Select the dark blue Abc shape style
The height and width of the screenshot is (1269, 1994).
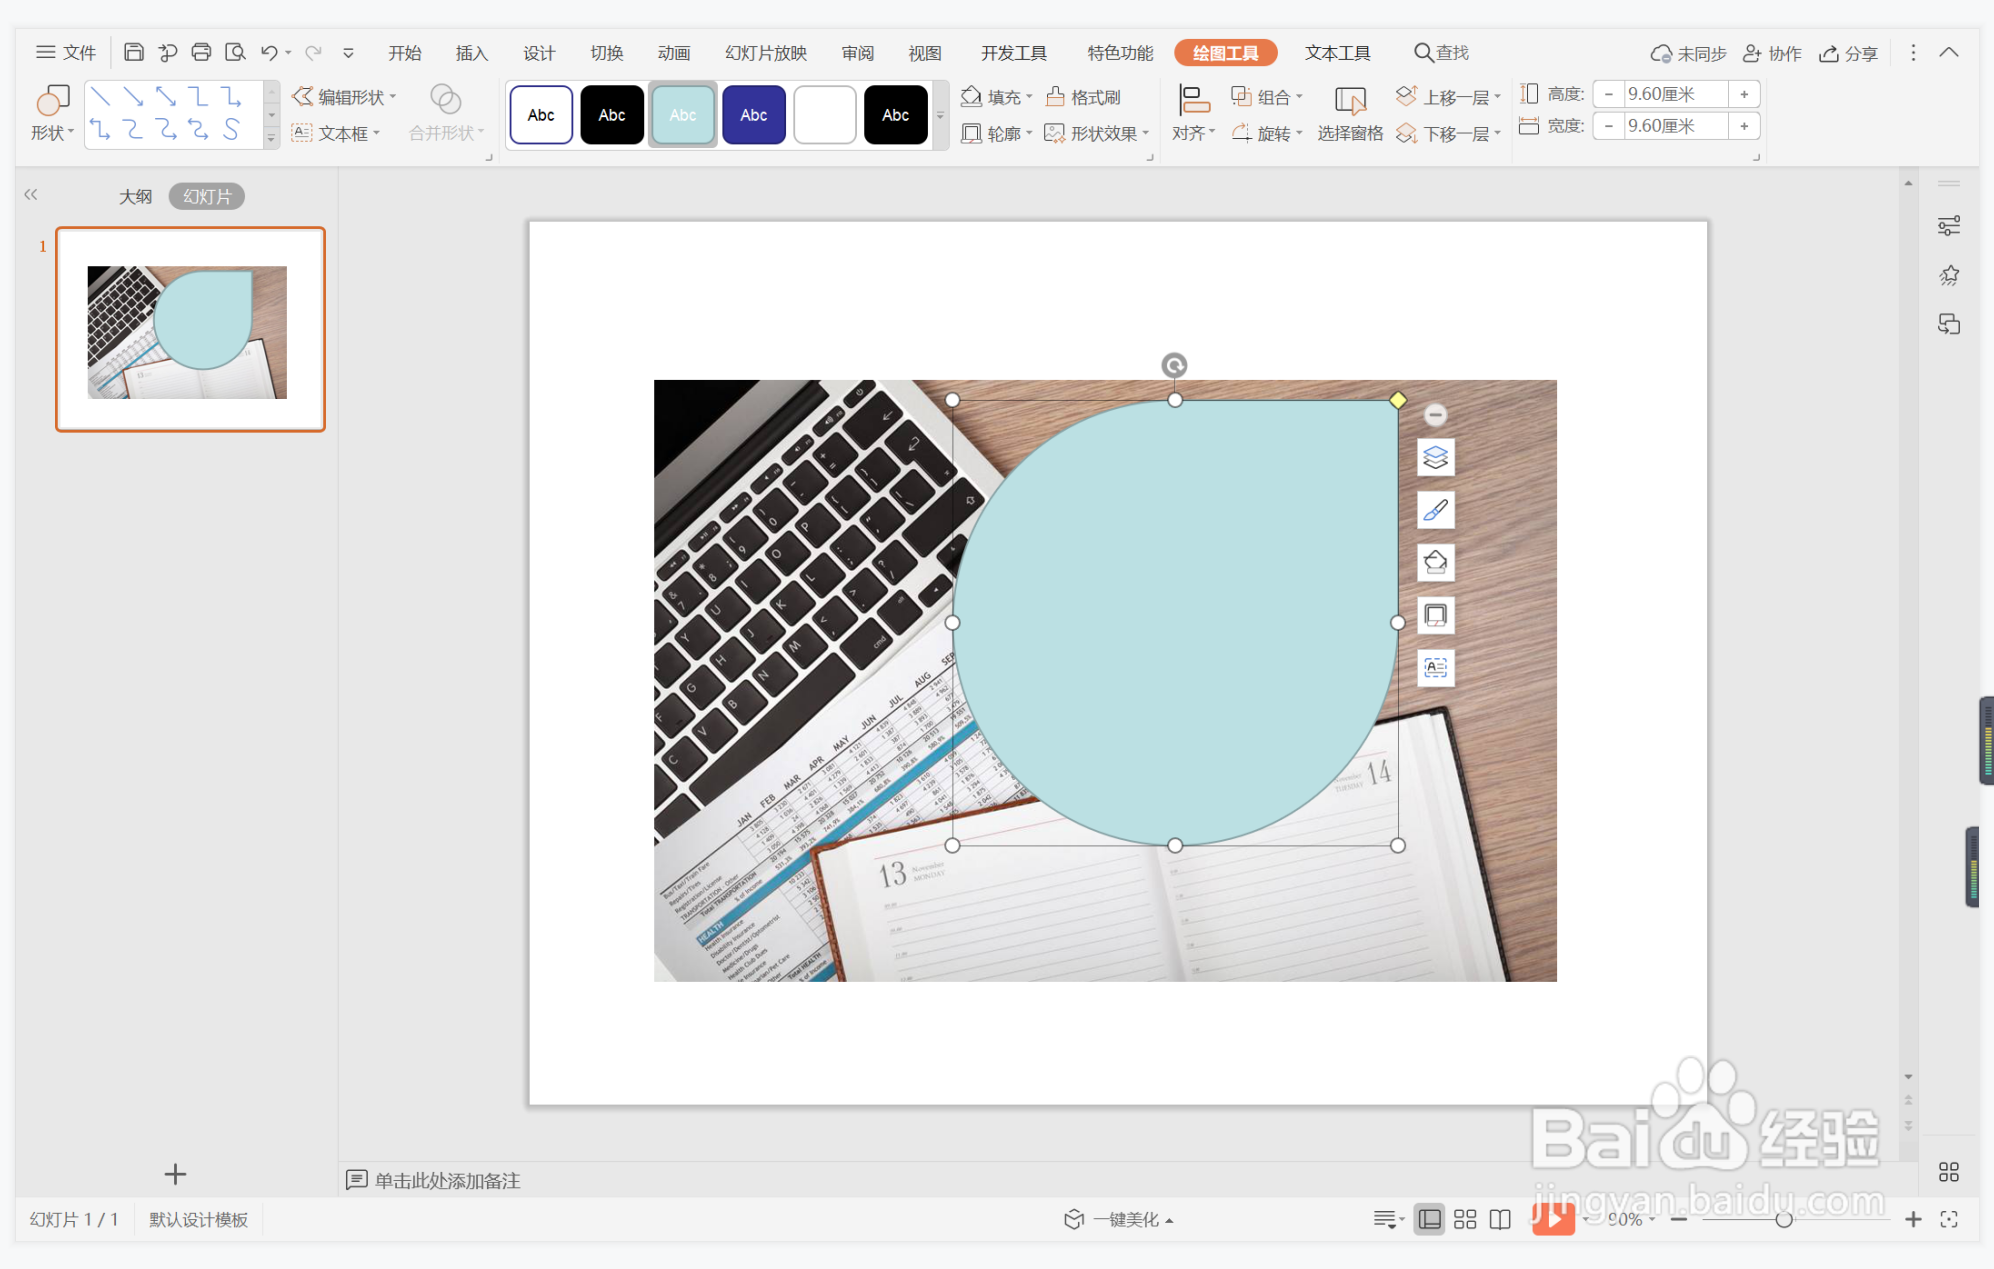753,115
